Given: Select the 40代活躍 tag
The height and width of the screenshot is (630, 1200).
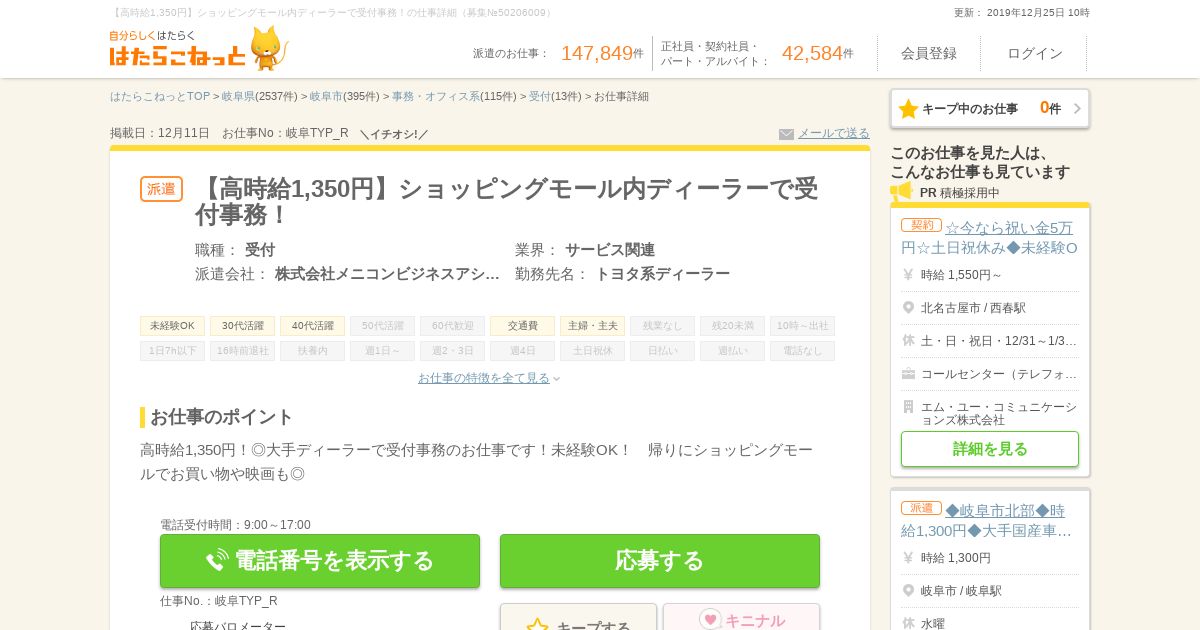Looking at the screenshot, I should tap(312, 326).
